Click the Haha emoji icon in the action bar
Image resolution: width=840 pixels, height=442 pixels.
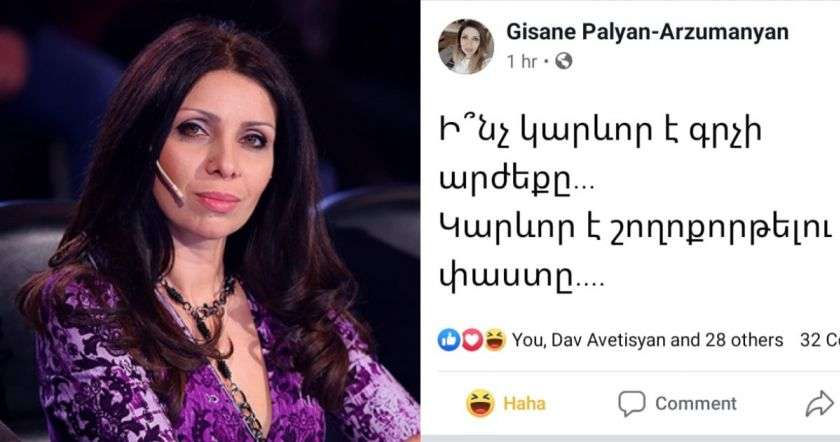481,403
